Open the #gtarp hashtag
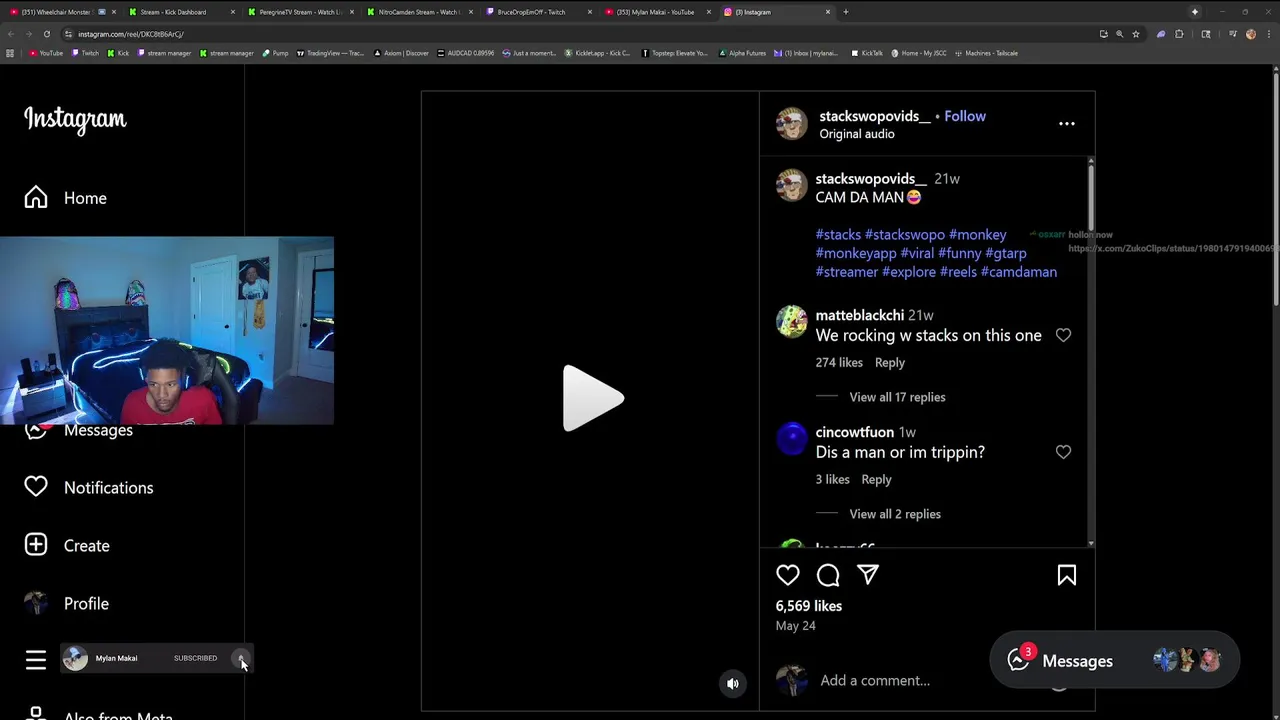Screen dimensions: 1280x720 click(x=1006, y=254)
